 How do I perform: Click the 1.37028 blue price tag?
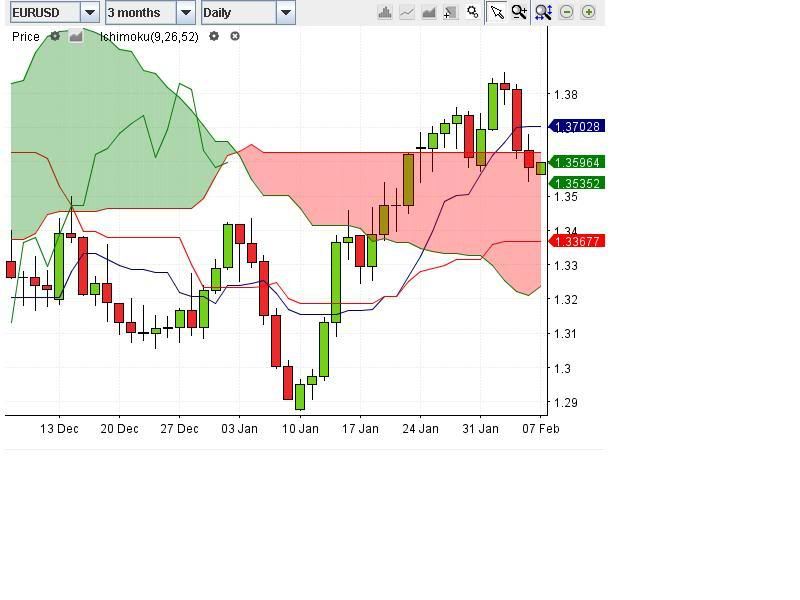pos(577,126)
